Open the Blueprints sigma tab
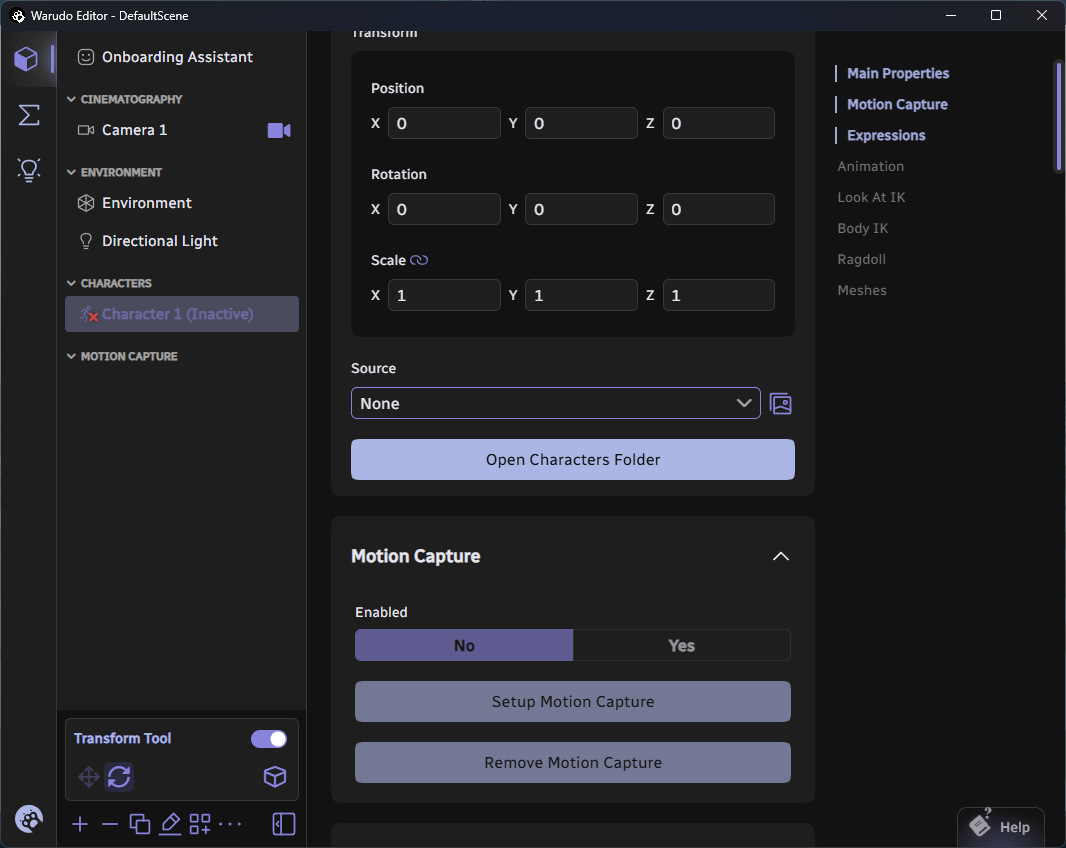Screen dimensions: 1066x848 click(29, 115)
